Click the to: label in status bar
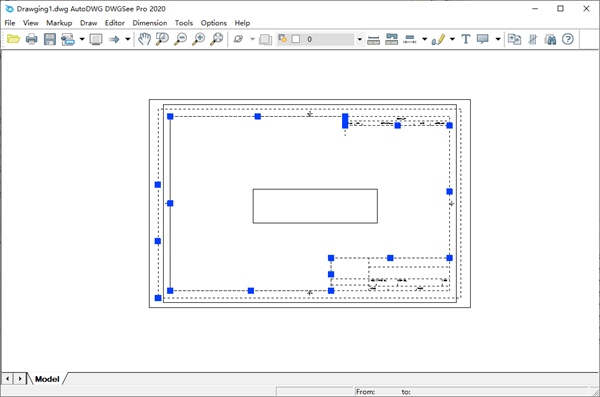This screenshot has height=397, width=600. [406, 392]
